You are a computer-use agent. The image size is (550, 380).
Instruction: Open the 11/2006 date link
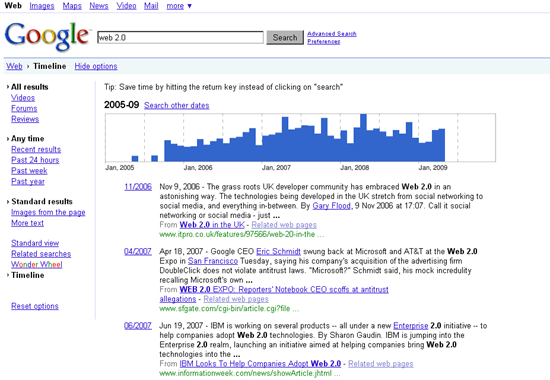[x=138, y=187]
